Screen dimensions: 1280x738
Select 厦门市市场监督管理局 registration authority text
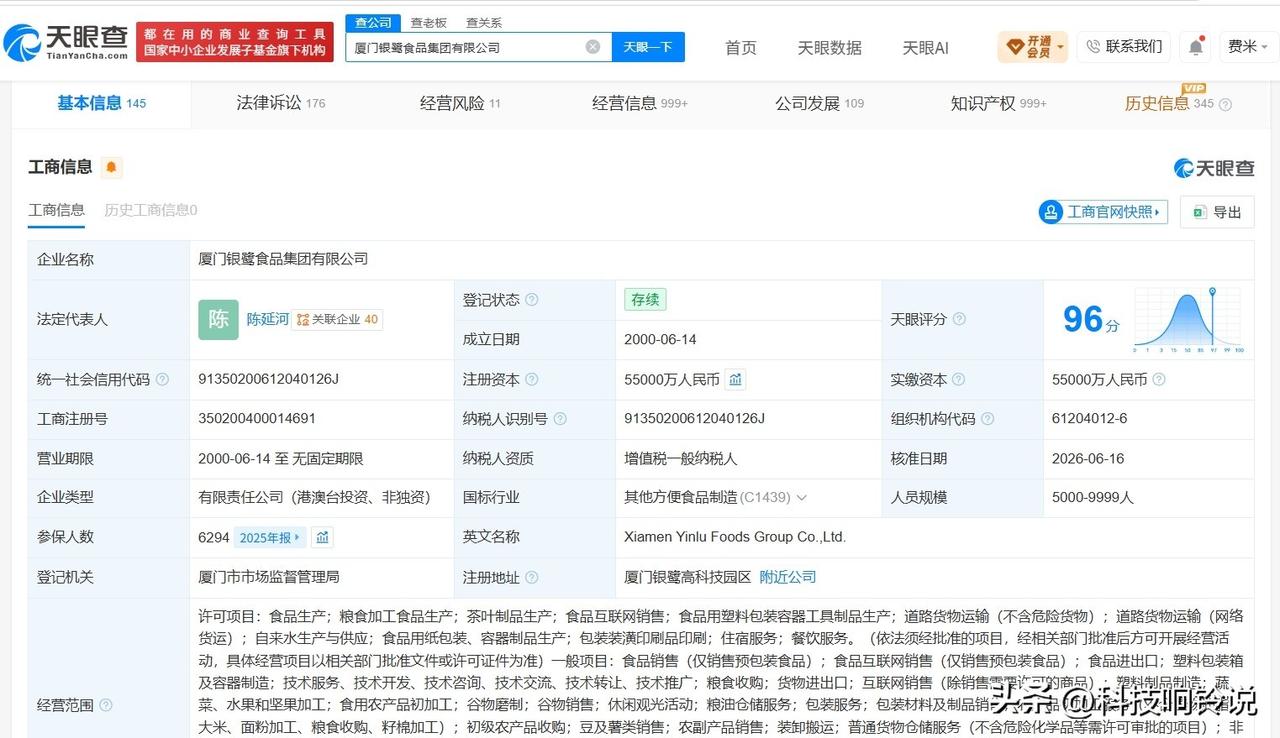pyautogui.click(x=269, y=577)
